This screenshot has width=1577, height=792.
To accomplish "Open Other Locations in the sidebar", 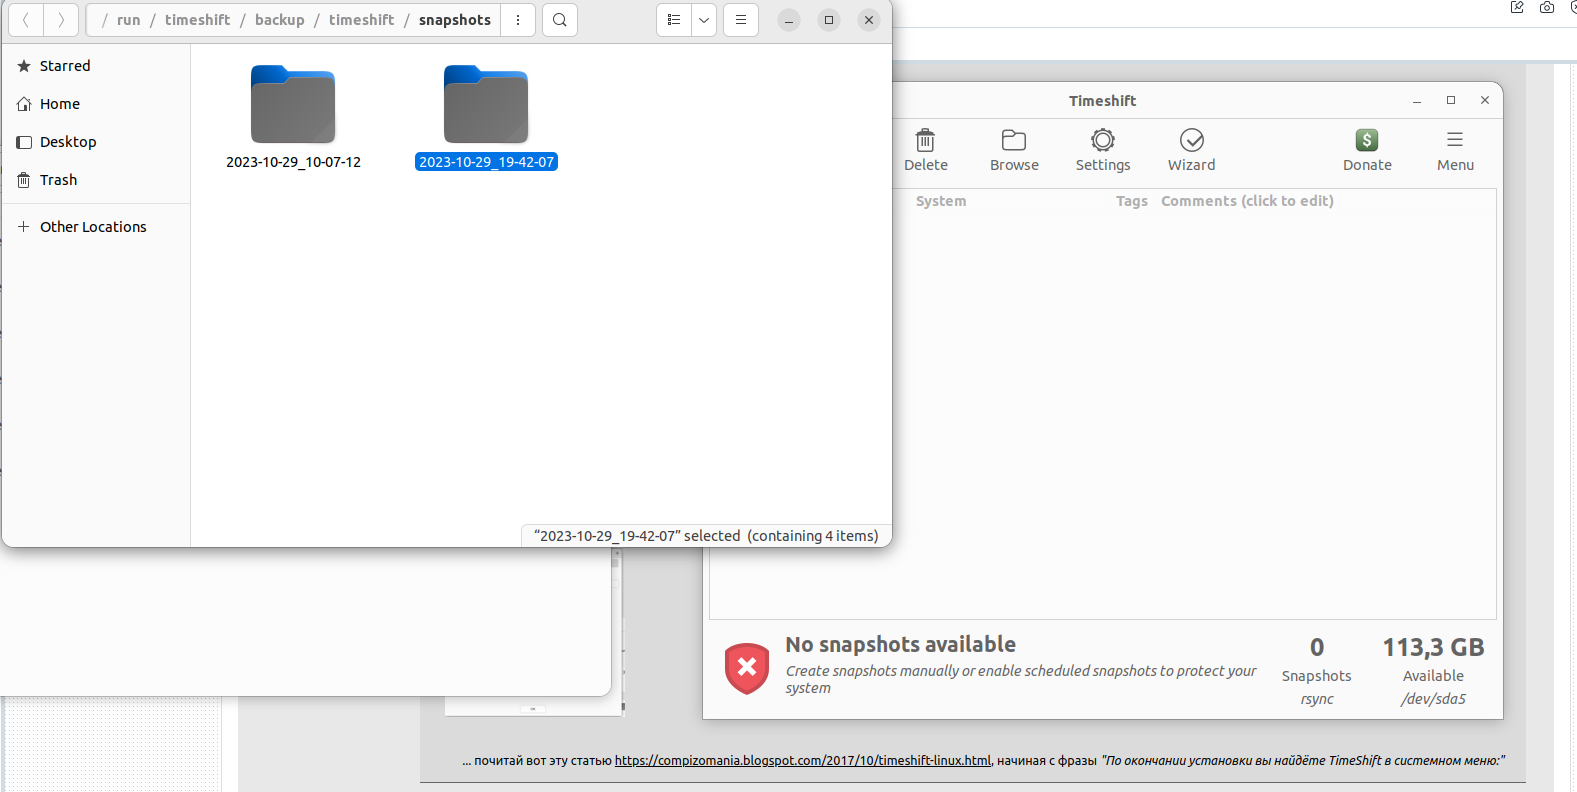I will (96, 227).
